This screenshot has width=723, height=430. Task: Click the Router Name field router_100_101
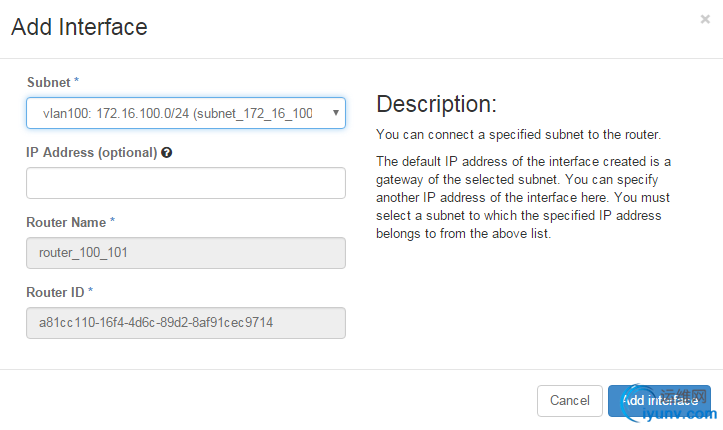186,253
